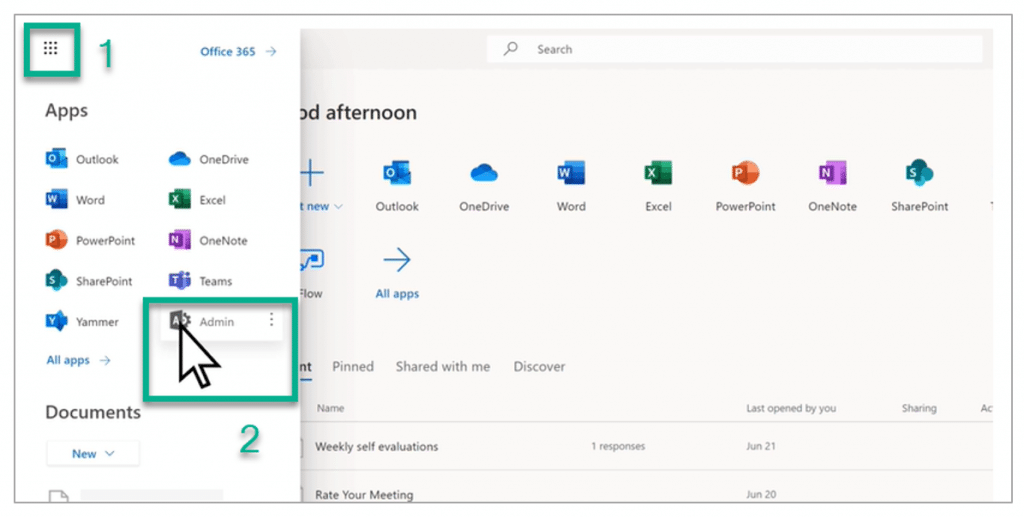The width and height of the screenshot is (1024, 518).
Task: Select the Jun 21 date cell
Action: coord(761,446)
